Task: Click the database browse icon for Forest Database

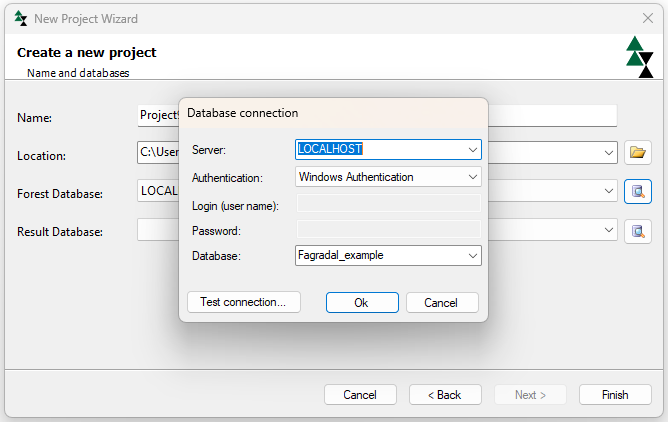Action: coord(638,191)
